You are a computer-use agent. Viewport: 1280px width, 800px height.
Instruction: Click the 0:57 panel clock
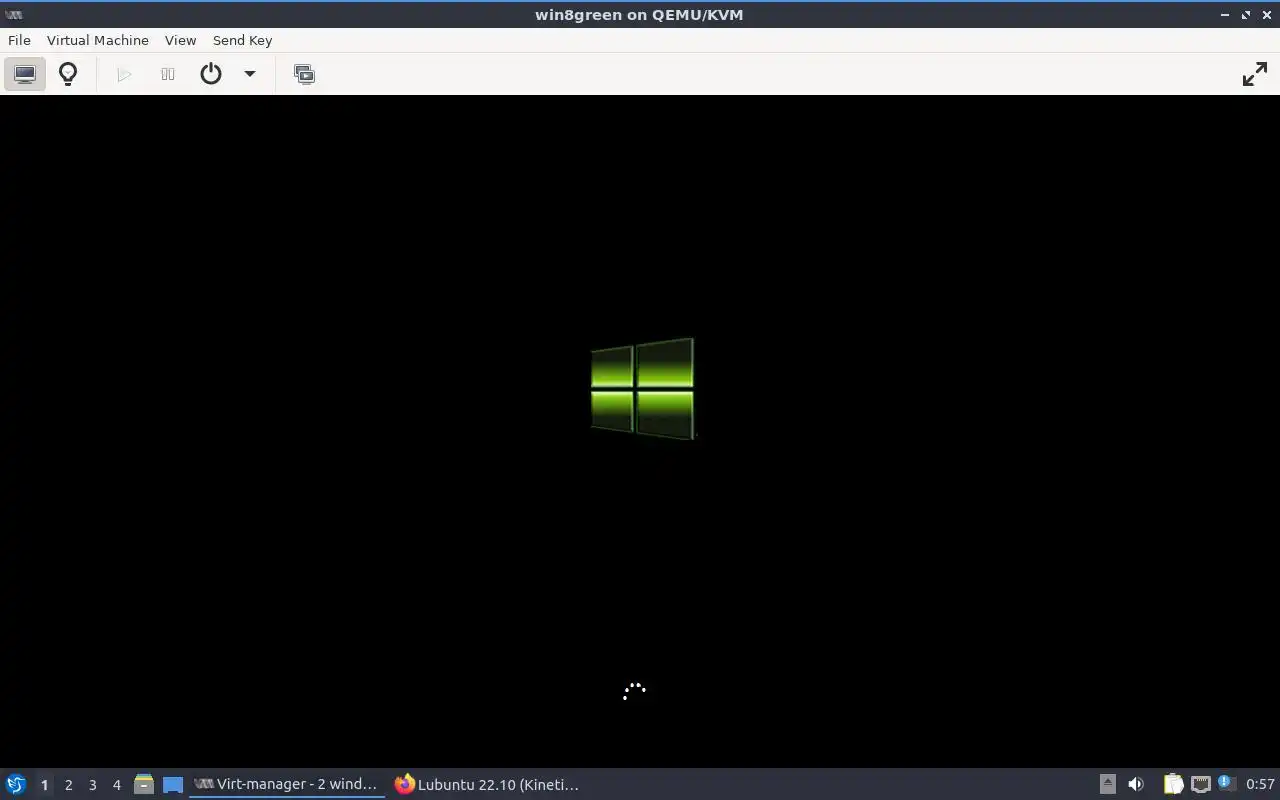(x=1260, y=784)
